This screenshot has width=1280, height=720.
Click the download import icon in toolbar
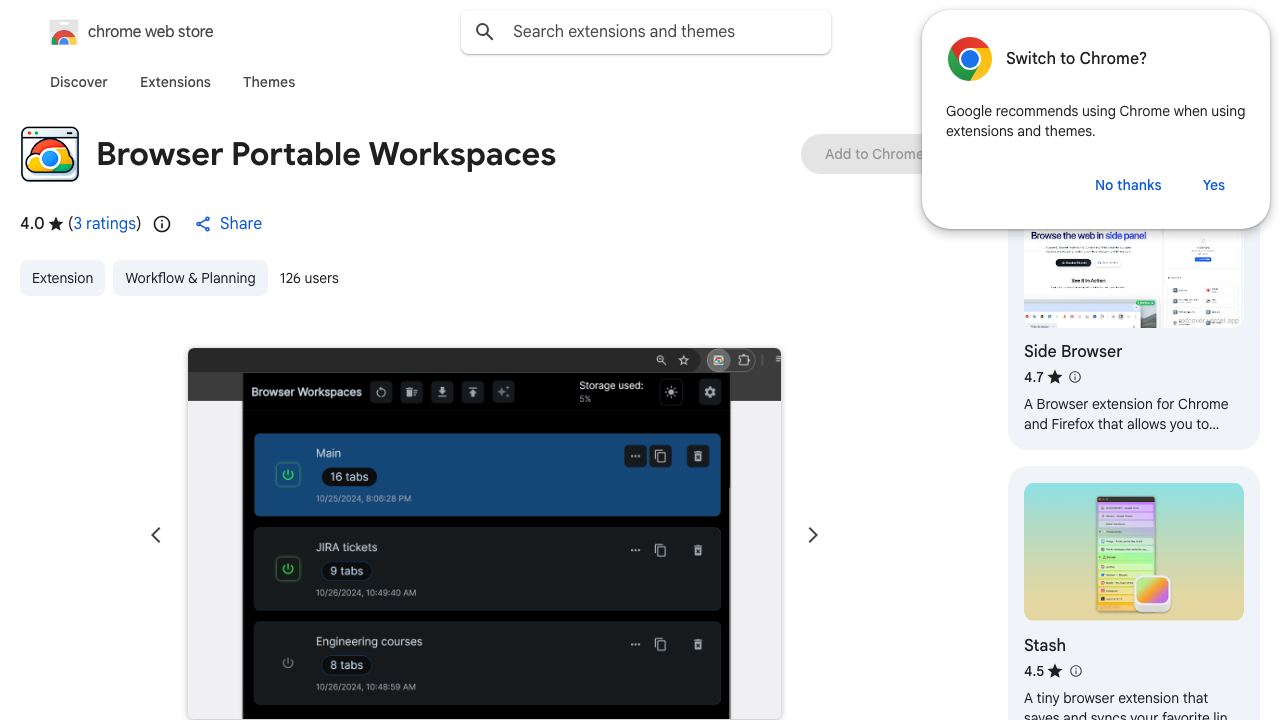click(442, 392)
